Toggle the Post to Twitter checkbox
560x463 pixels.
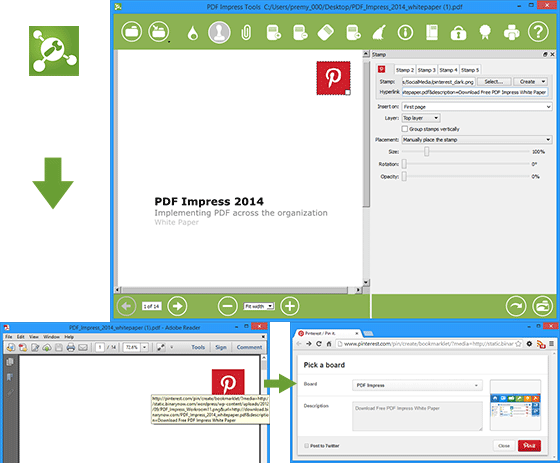point(306,445)
